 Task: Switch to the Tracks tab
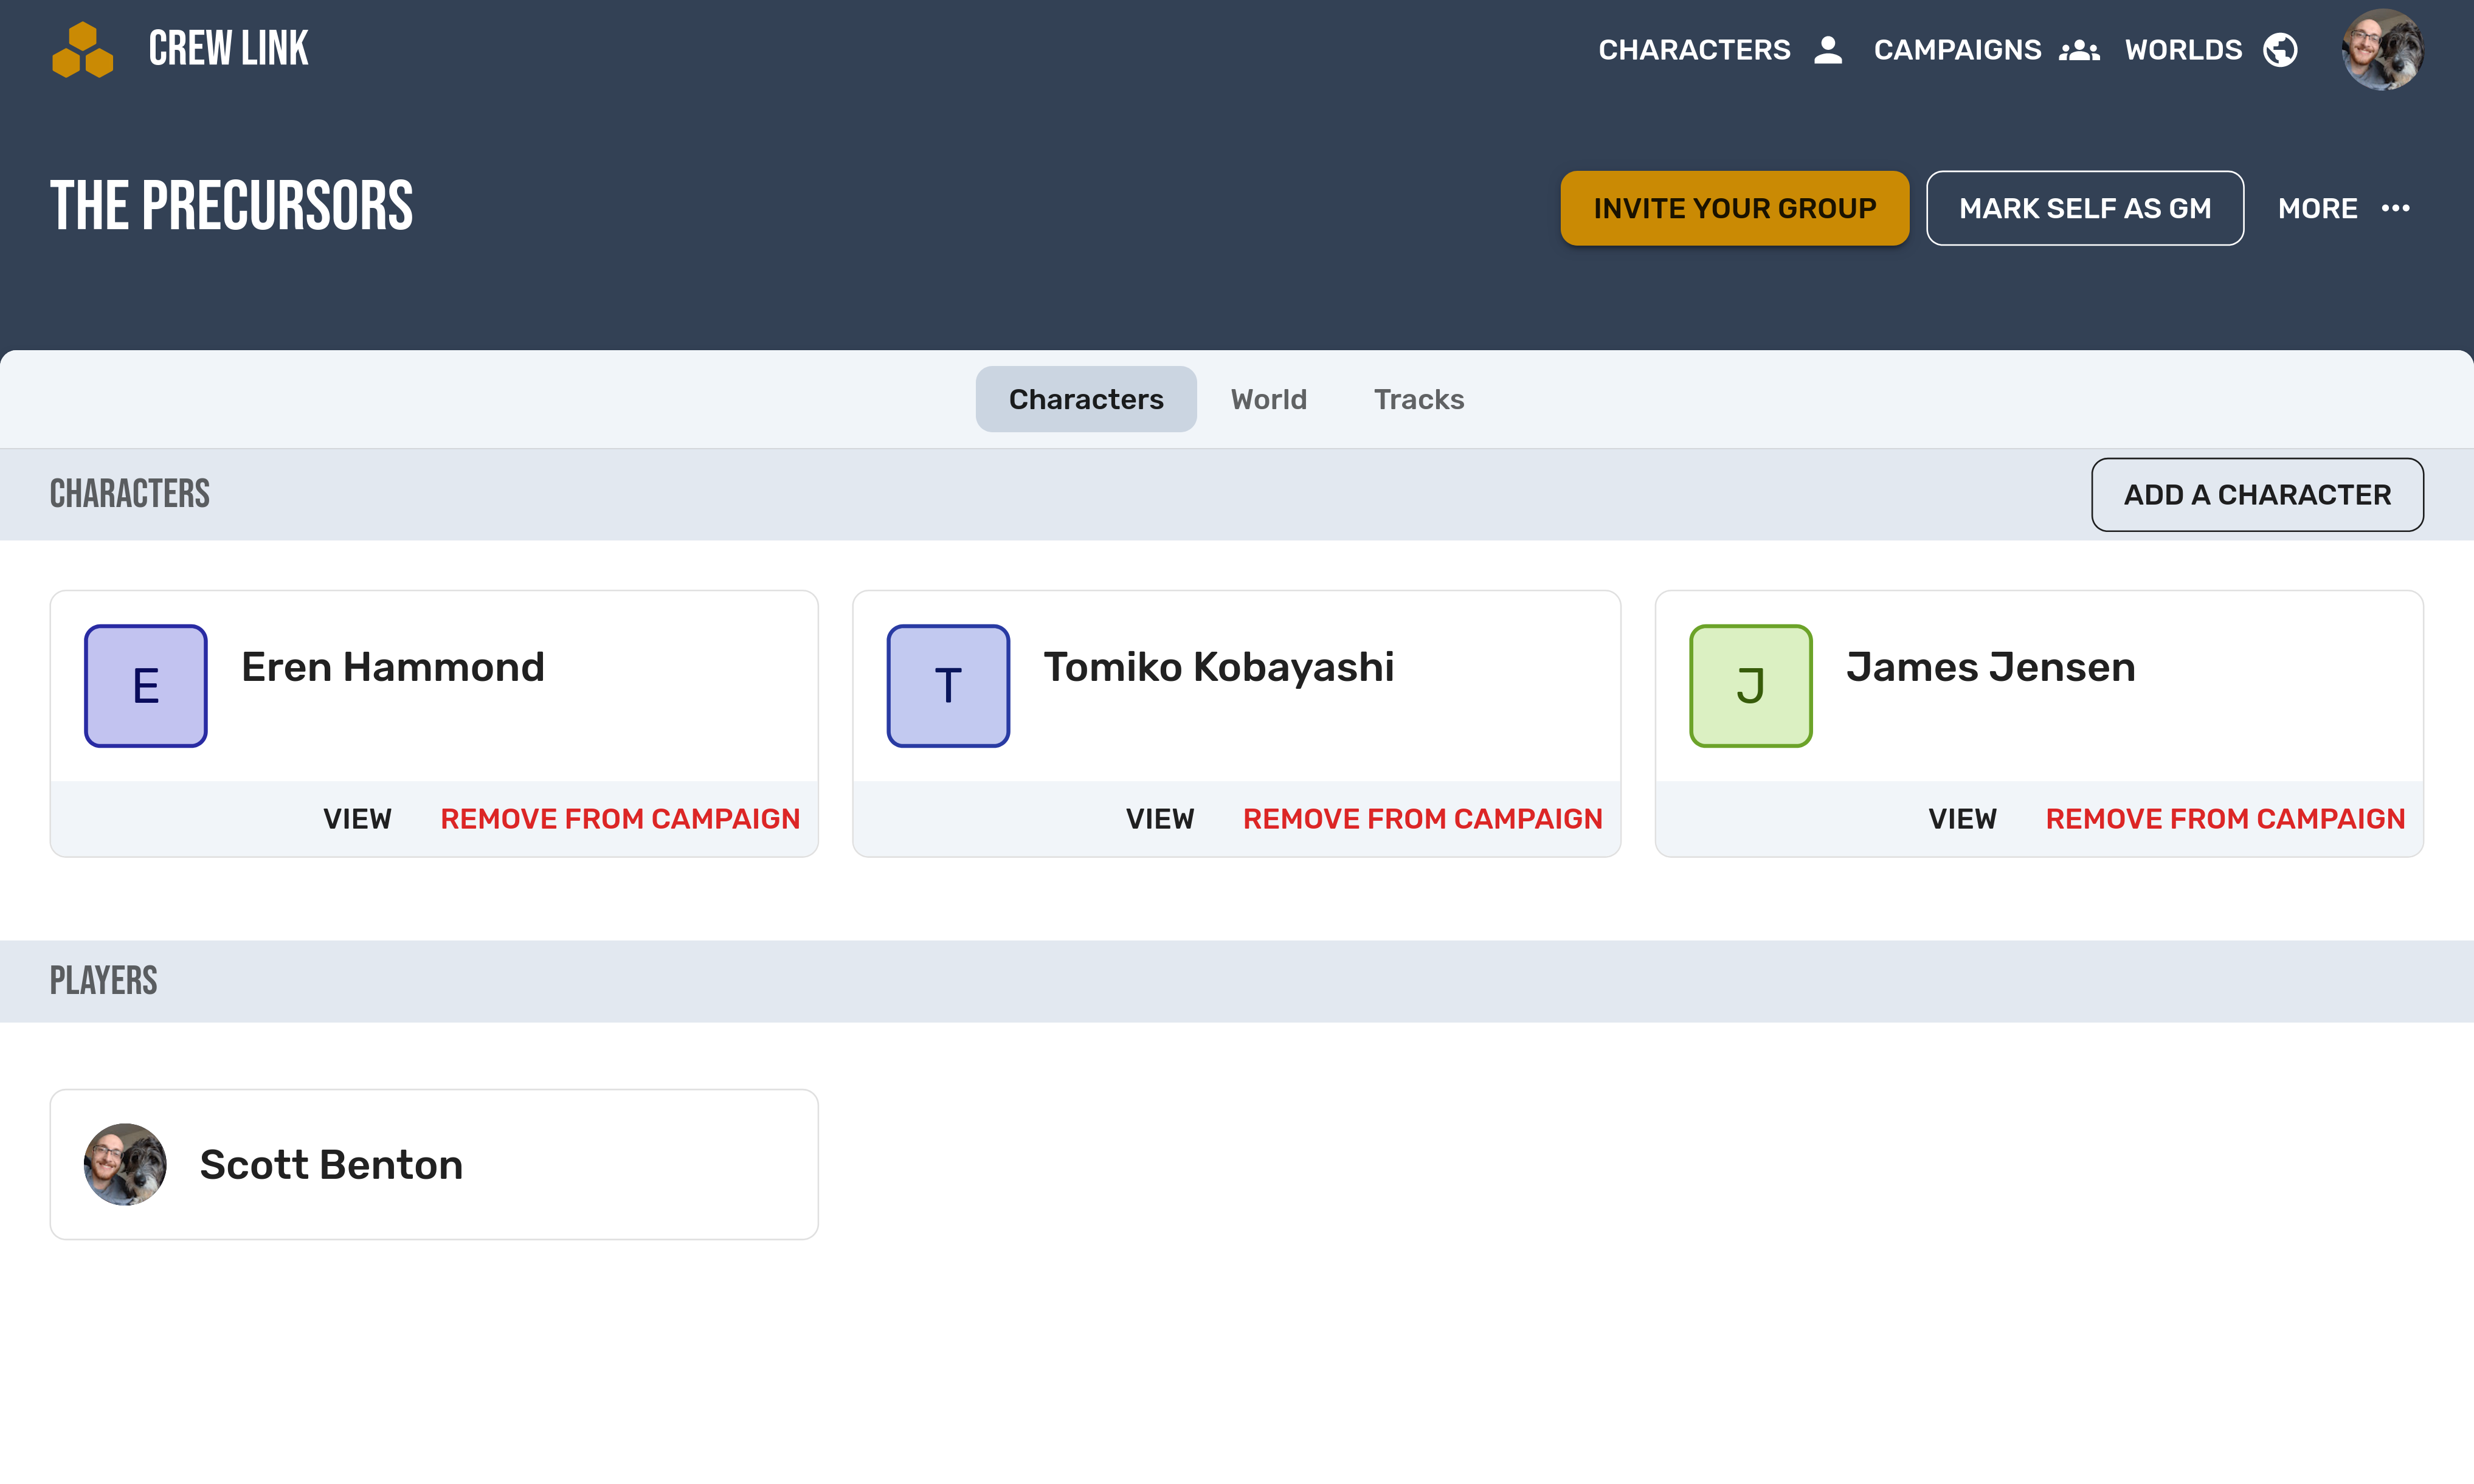1418,399
